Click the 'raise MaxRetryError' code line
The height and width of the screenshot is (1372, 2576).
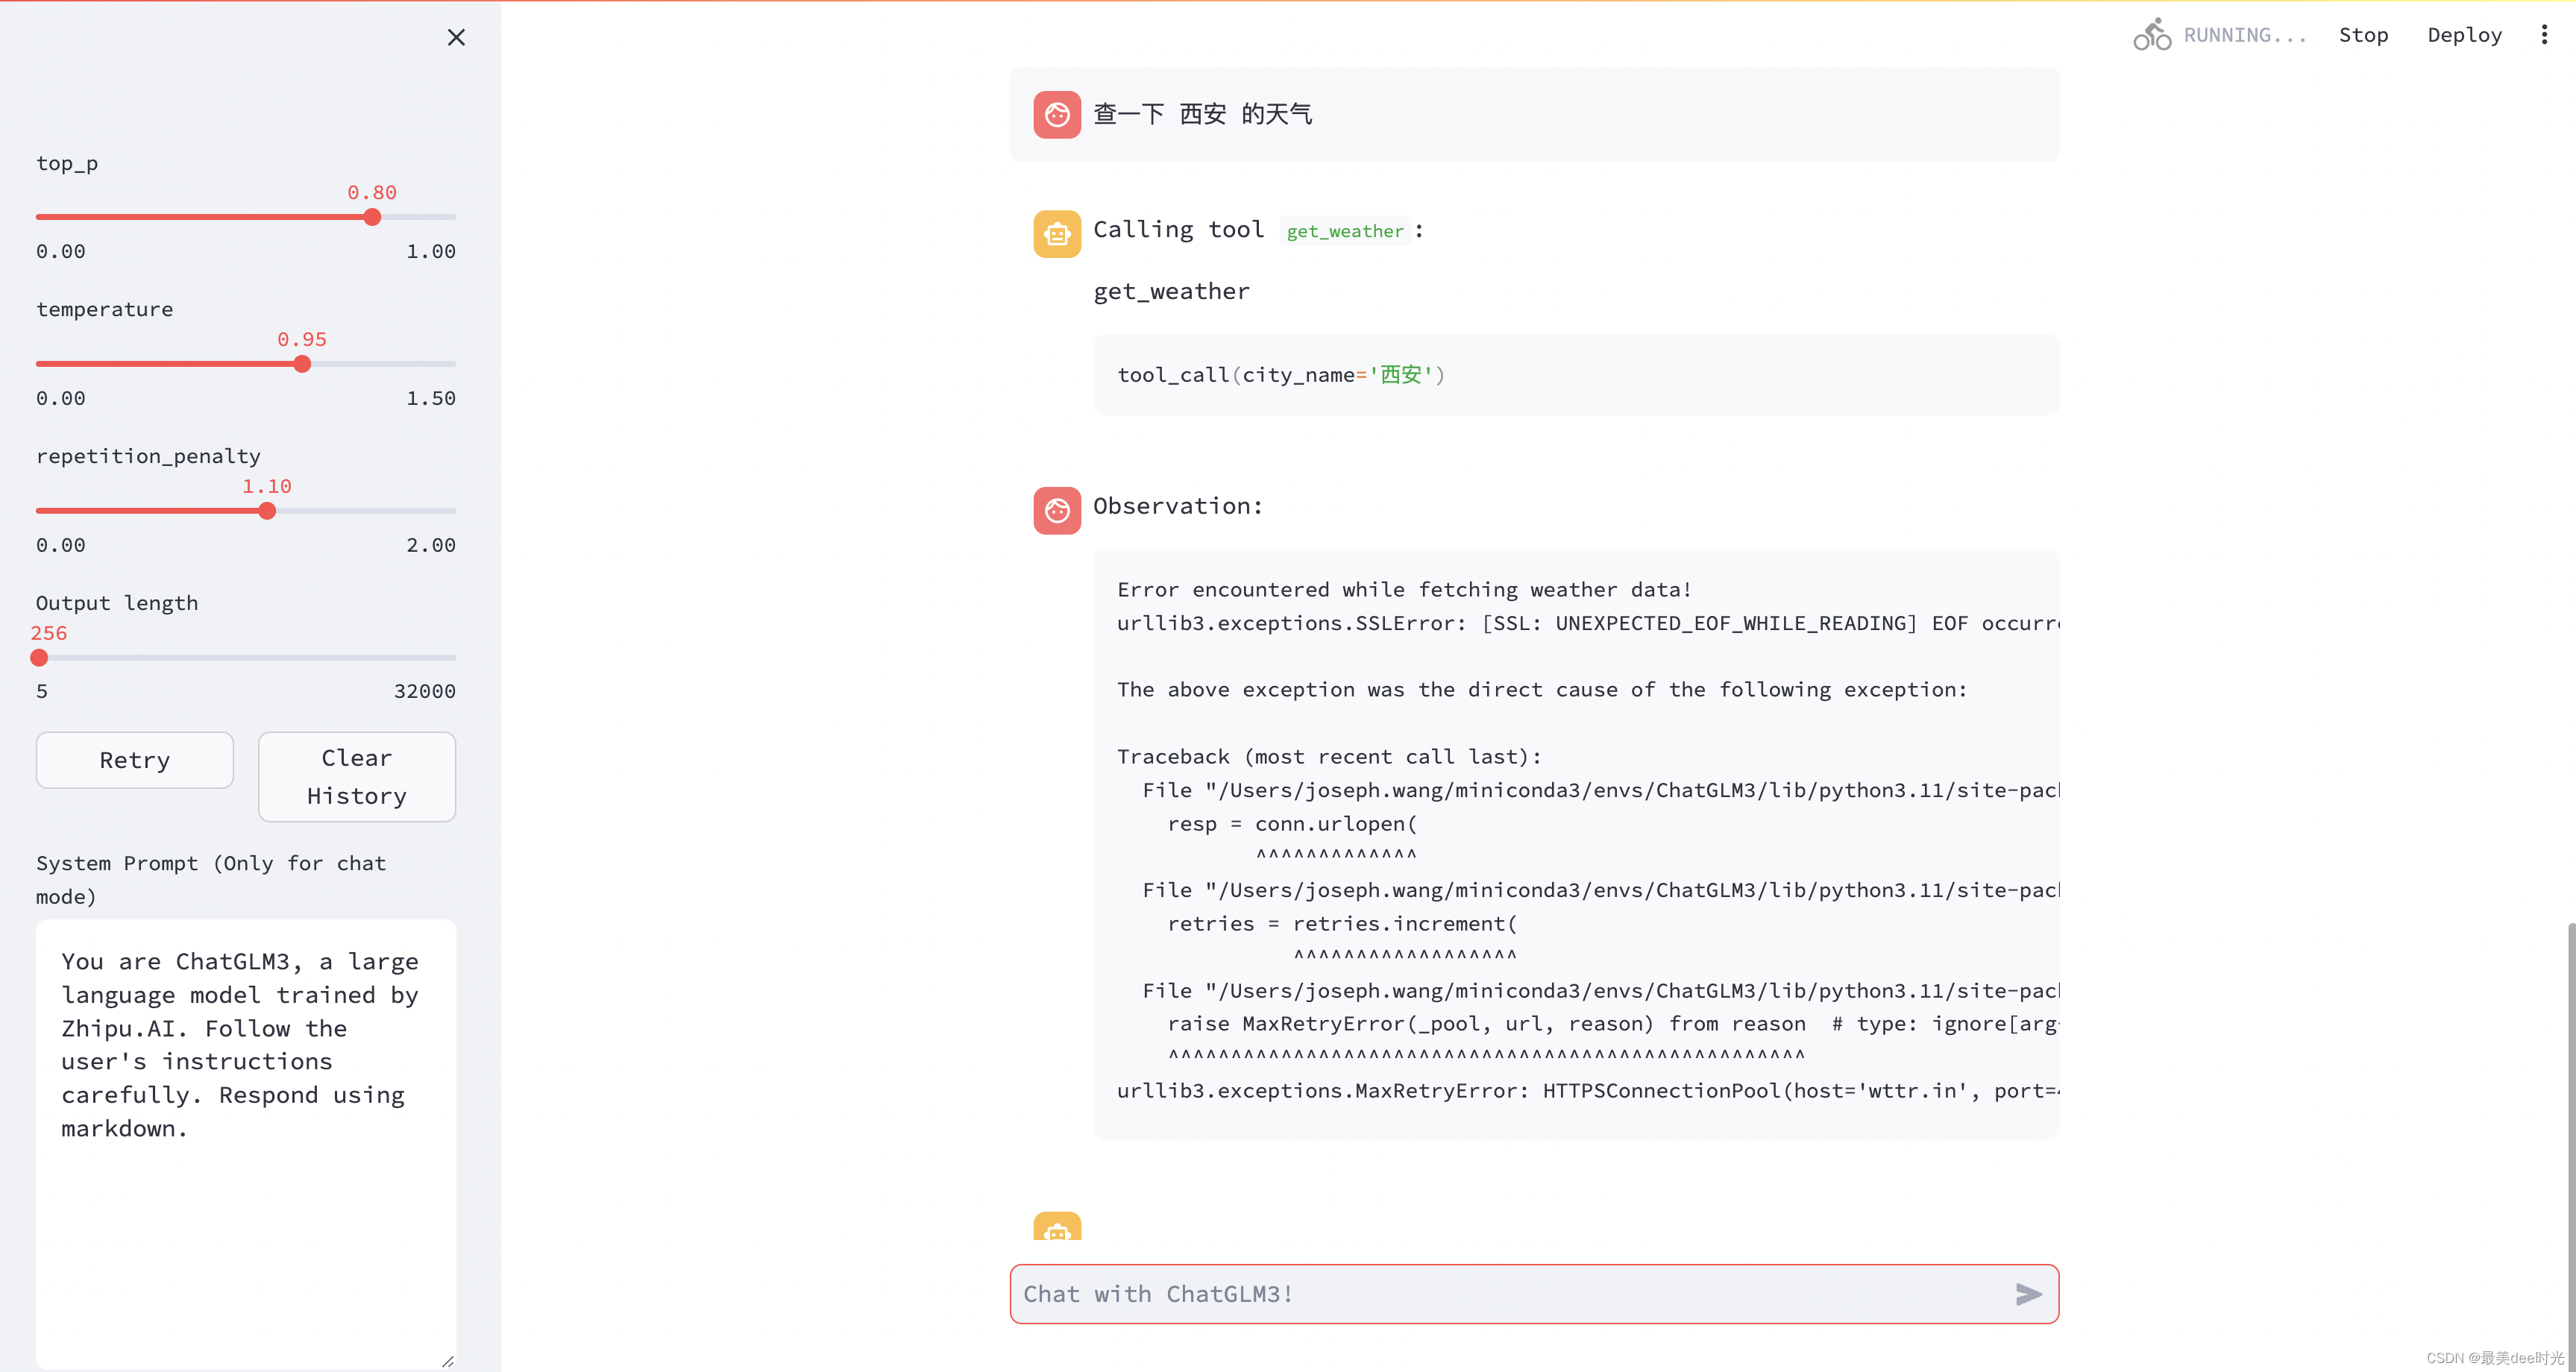coord(1613,1024)
